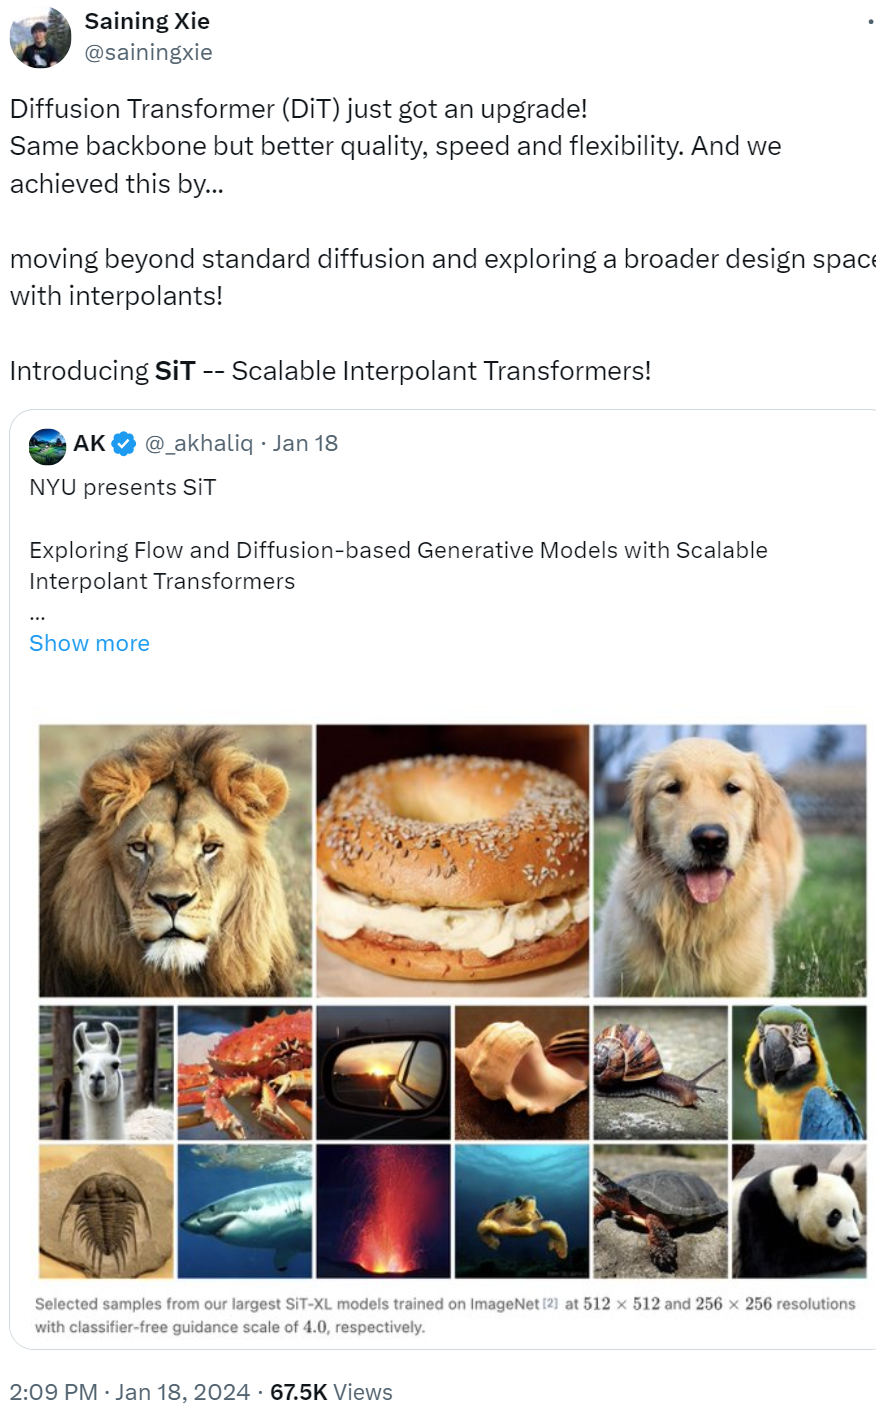Image resolution: width=876 pixels, height=1414 pixels.
Task: Click the volcano eruption thumbnail
Action: tap(383, 1211)
